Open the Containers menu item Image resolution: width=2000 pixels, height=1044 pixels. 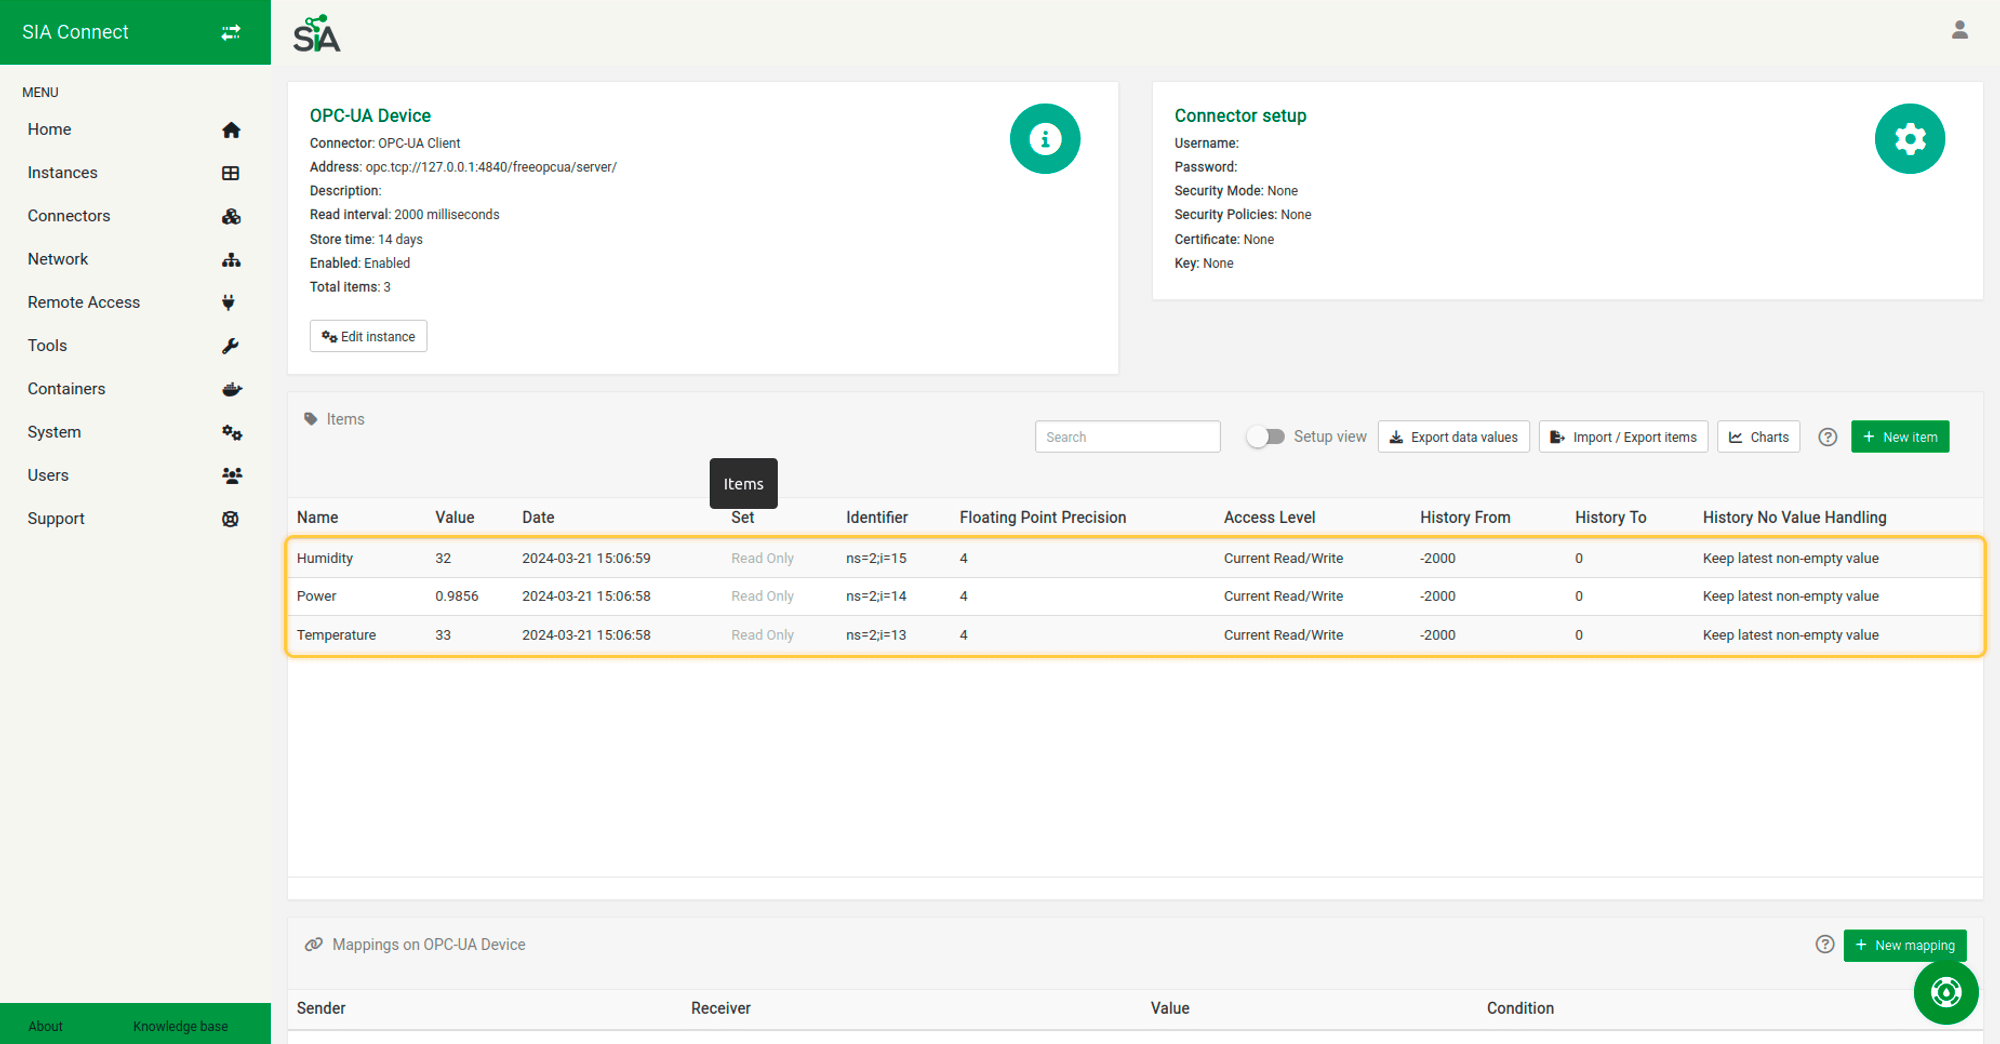point(66,389)
